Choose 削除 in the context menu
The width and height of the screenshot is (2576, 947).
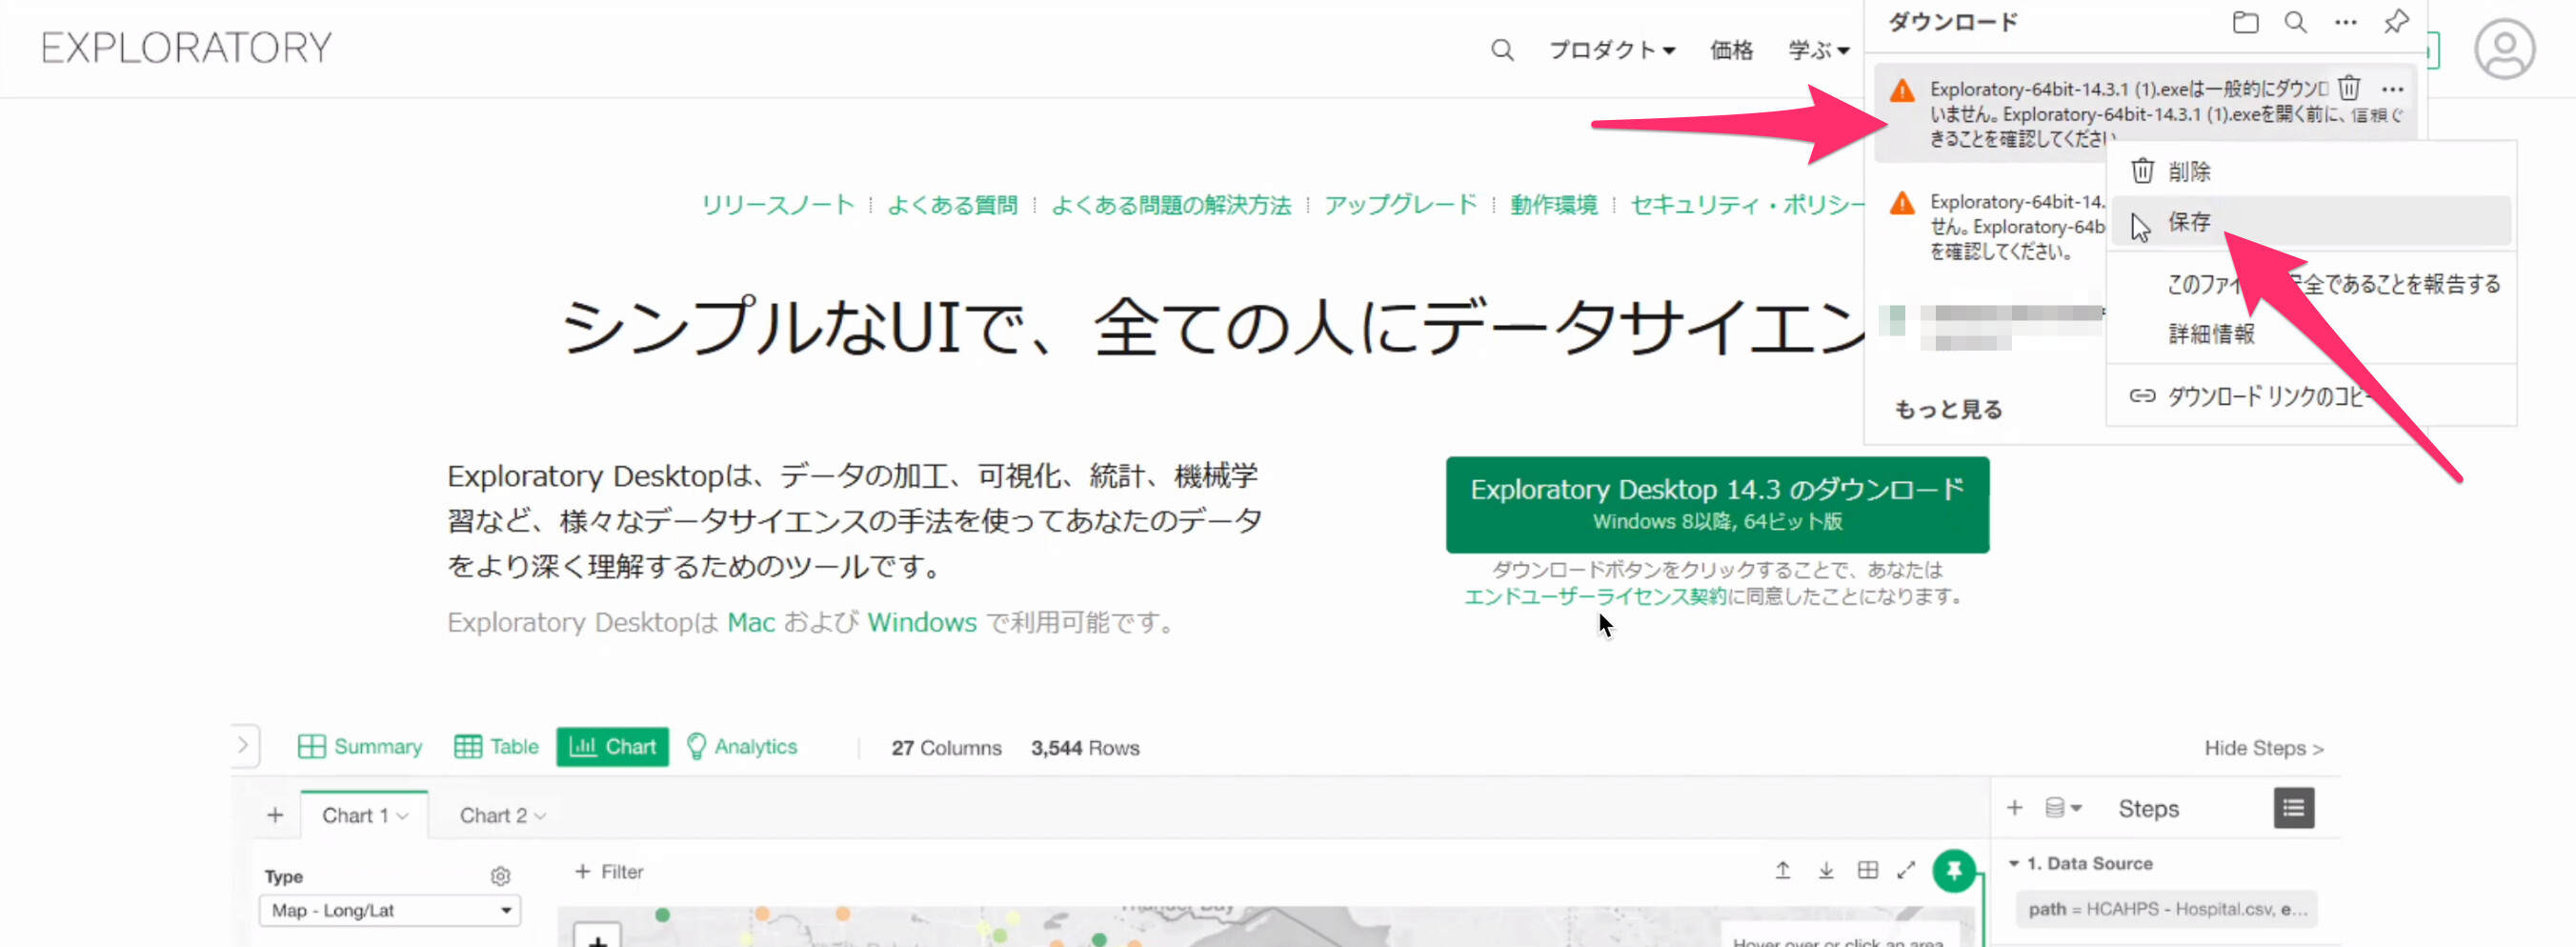tap(2188, 172)
